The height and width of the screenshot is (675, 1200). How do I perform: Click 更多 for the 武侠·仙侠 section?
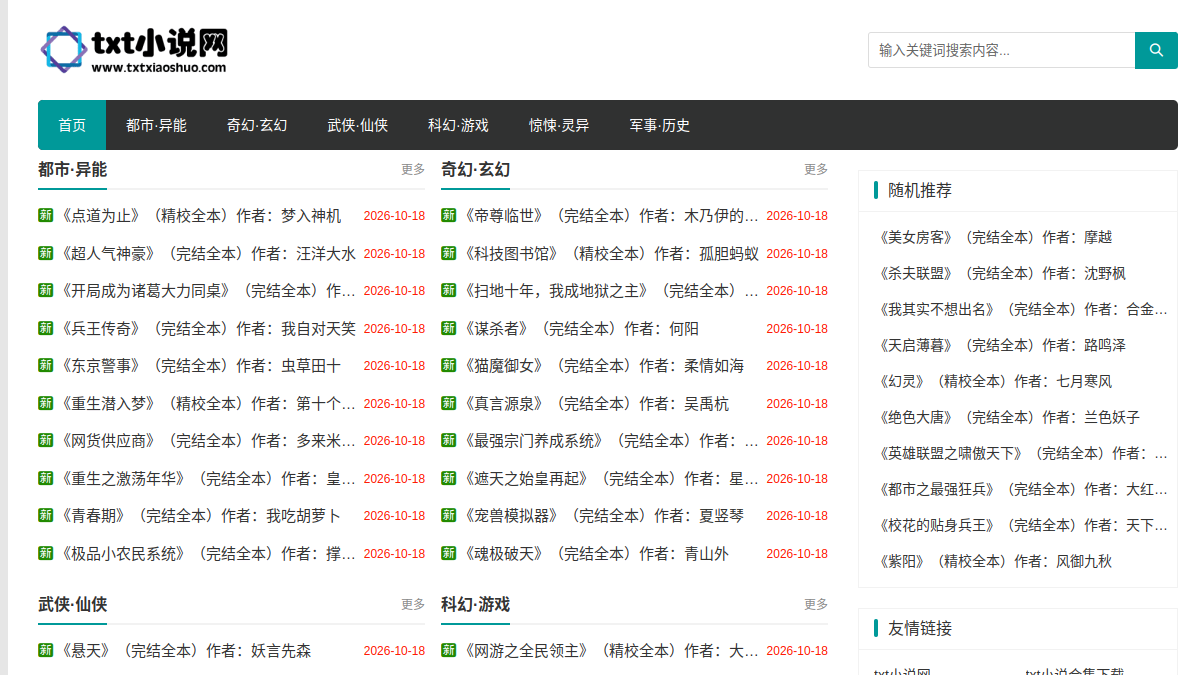[413, 604]
